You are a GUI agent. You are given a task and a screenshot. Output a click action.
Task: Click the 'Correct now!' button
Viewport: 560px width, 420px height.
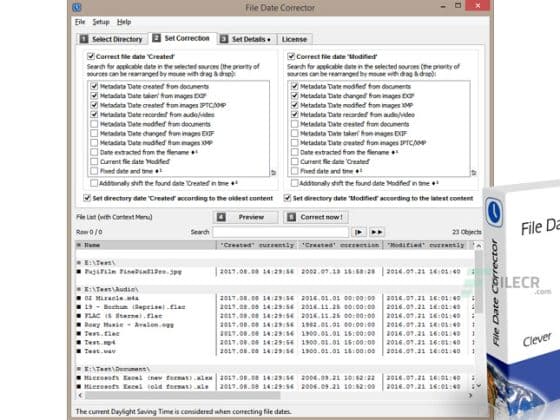tap(316, 217)
